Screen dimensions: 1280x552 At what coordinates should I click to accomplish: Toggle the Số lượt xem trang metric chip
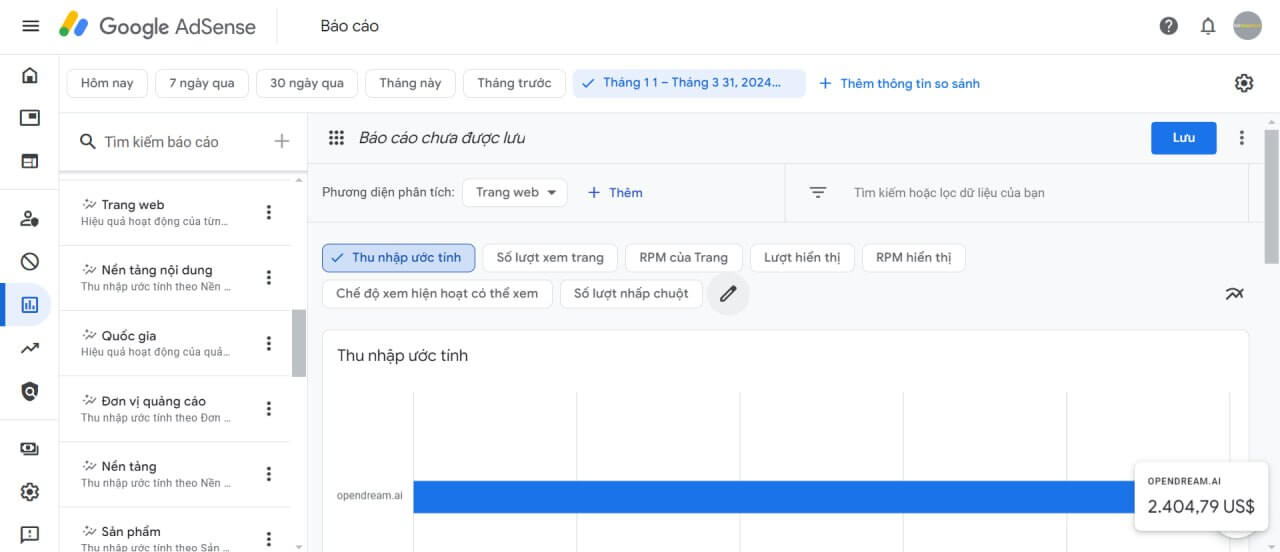550,257
